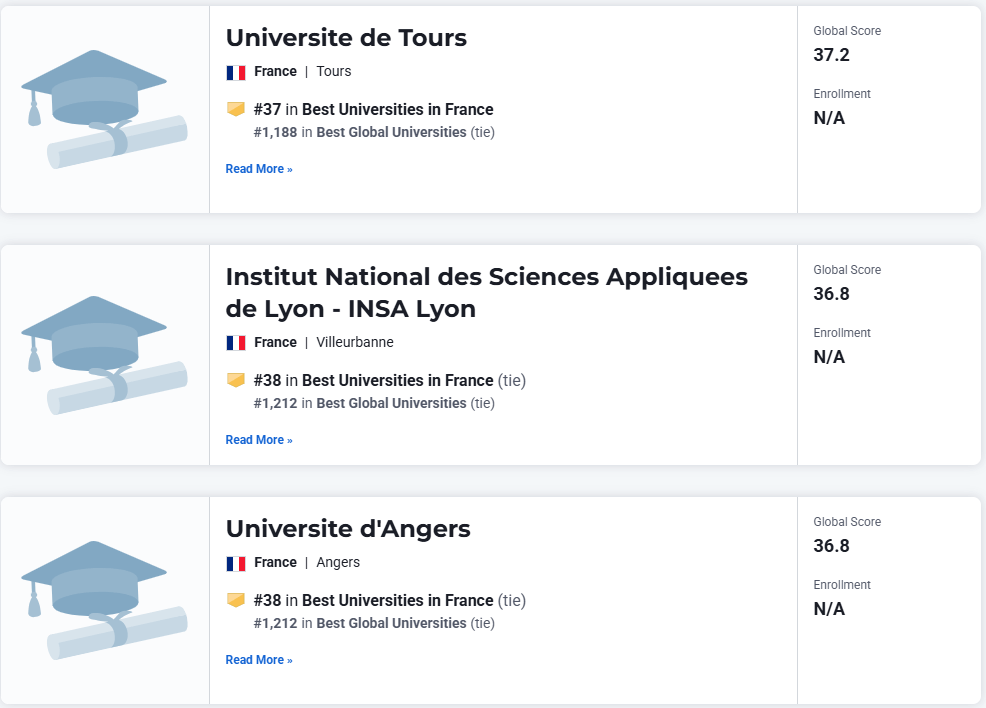Open the Universite d'Angers title link
Image resolution: width=986 pixels, height=708 pixels.
(348, 529)
